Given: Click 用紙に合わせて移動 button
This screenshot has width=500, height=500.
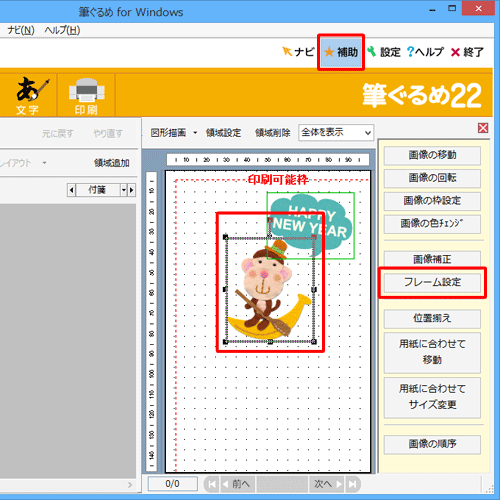Looking at the screenshot, I should pyautogui.click(x=432, y=352).
